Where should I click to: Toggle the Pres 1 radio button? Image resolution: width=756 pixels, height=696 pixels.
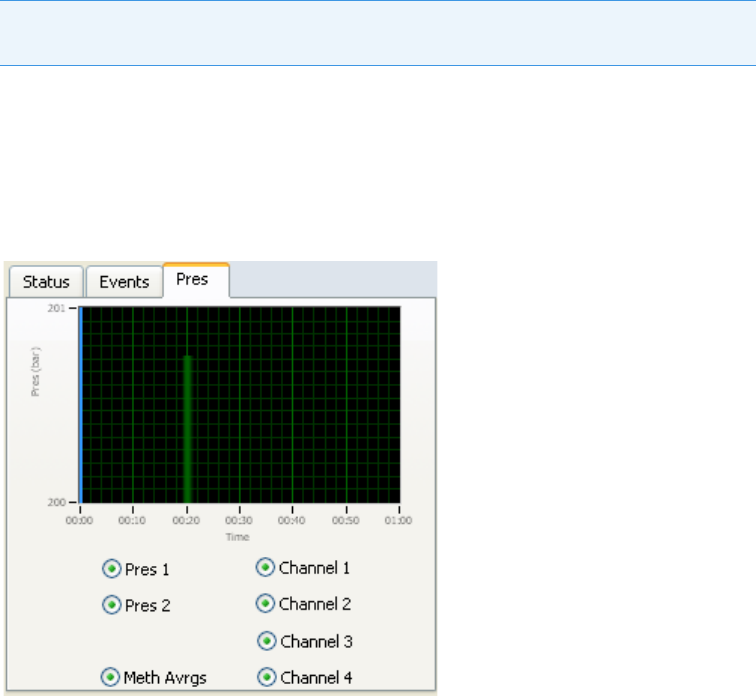tap(111, 569)
